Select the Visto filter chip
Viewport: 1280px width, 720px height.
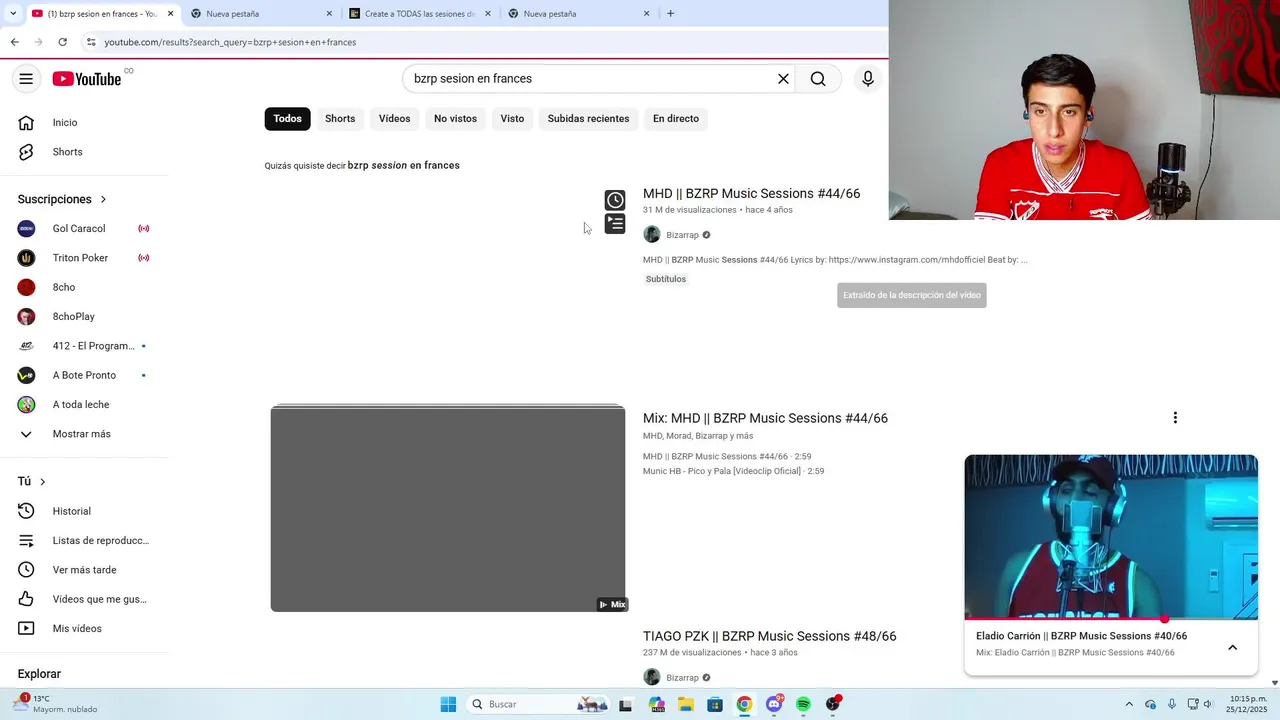tap(512, 118)
